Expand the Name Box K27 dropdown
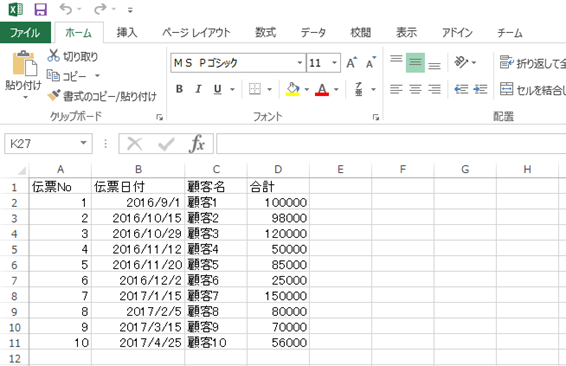The width and height of the screenshot is (566, 366). [83, 143]
